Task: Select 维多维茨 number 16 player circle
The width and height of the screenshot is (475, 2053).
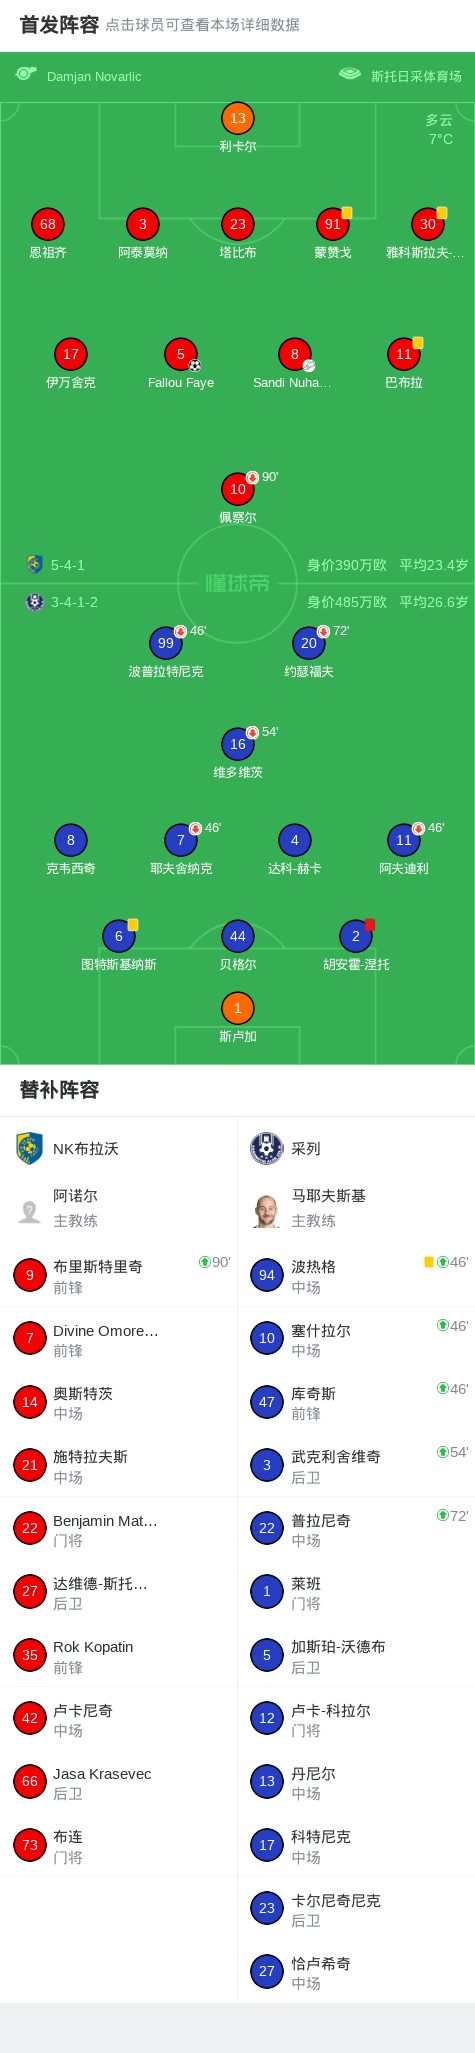Action: click(238, 744)
